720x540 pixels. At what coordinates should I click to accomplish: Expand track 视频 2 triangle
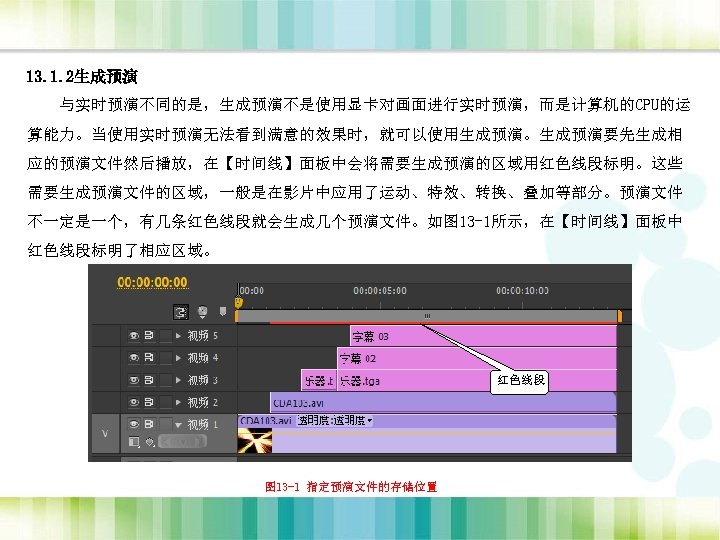[x=178, y=402]
